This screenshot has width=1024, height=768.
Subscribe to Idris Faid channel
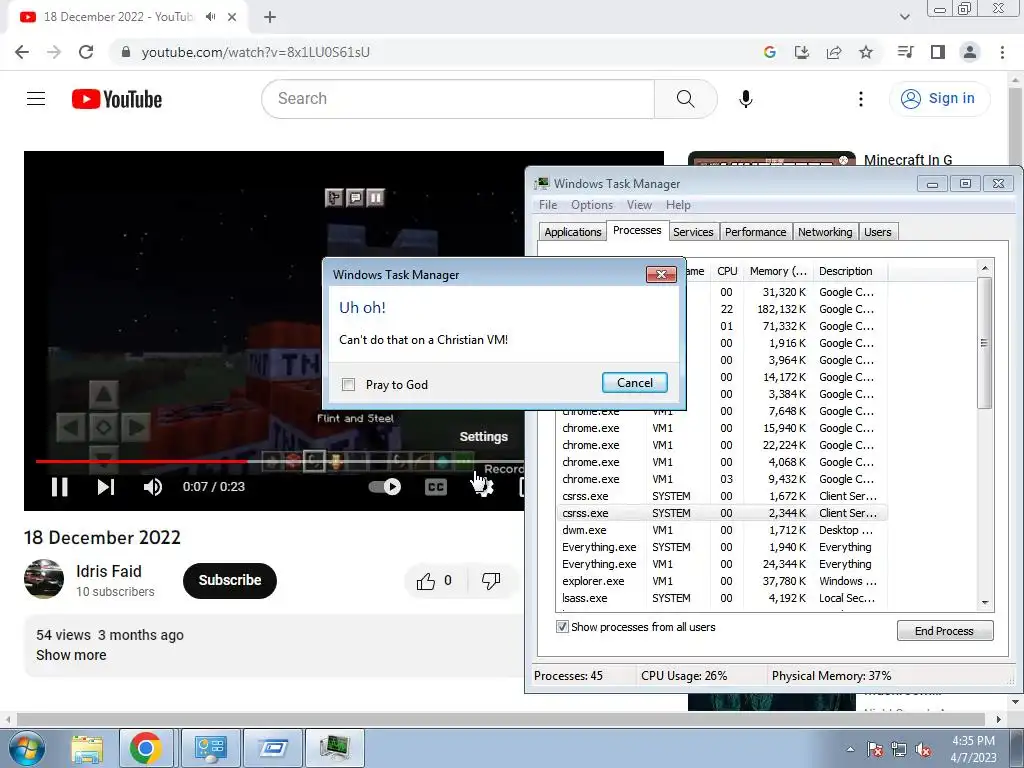point(230,580)
